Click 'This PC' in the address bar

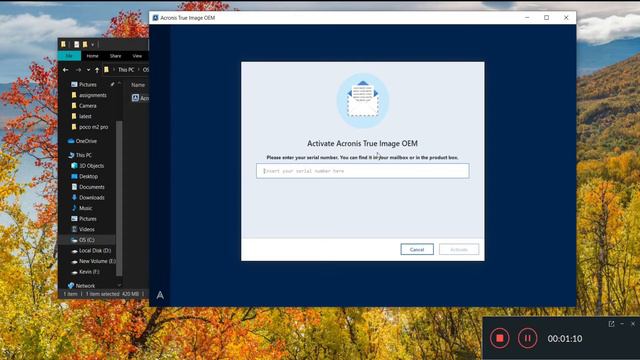coord(126,70)
